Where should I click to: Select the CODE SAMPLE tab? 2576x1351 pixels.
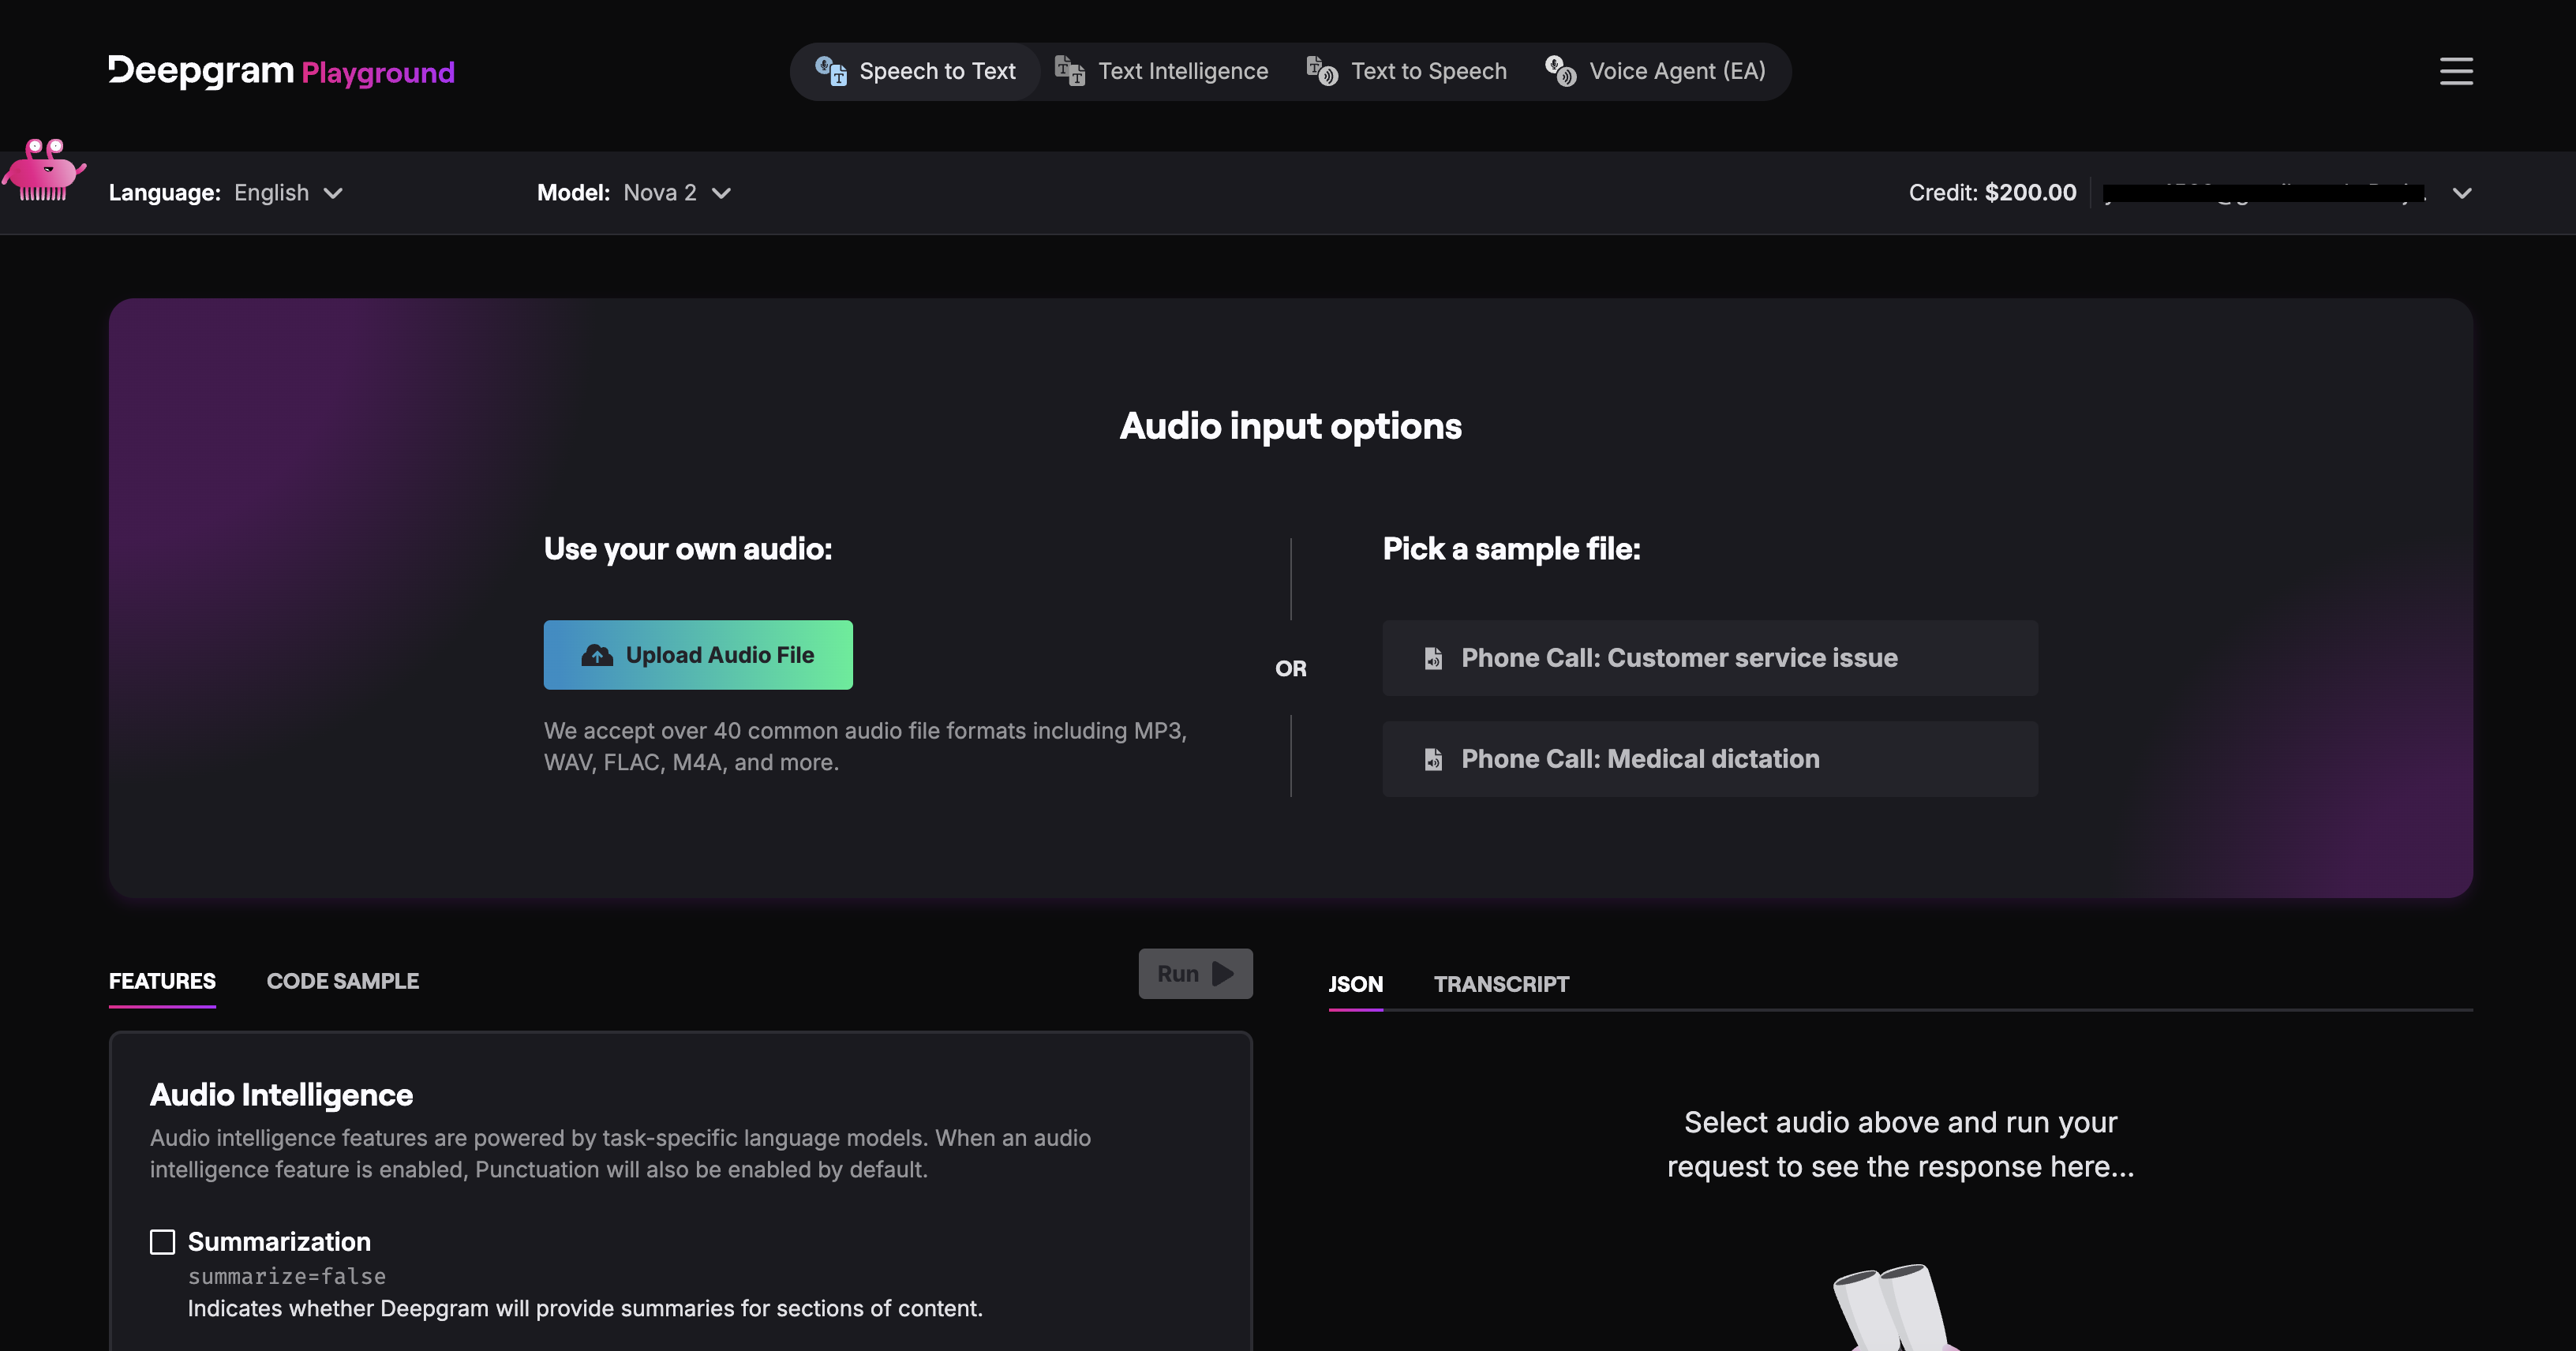click(x=343, y=981)
